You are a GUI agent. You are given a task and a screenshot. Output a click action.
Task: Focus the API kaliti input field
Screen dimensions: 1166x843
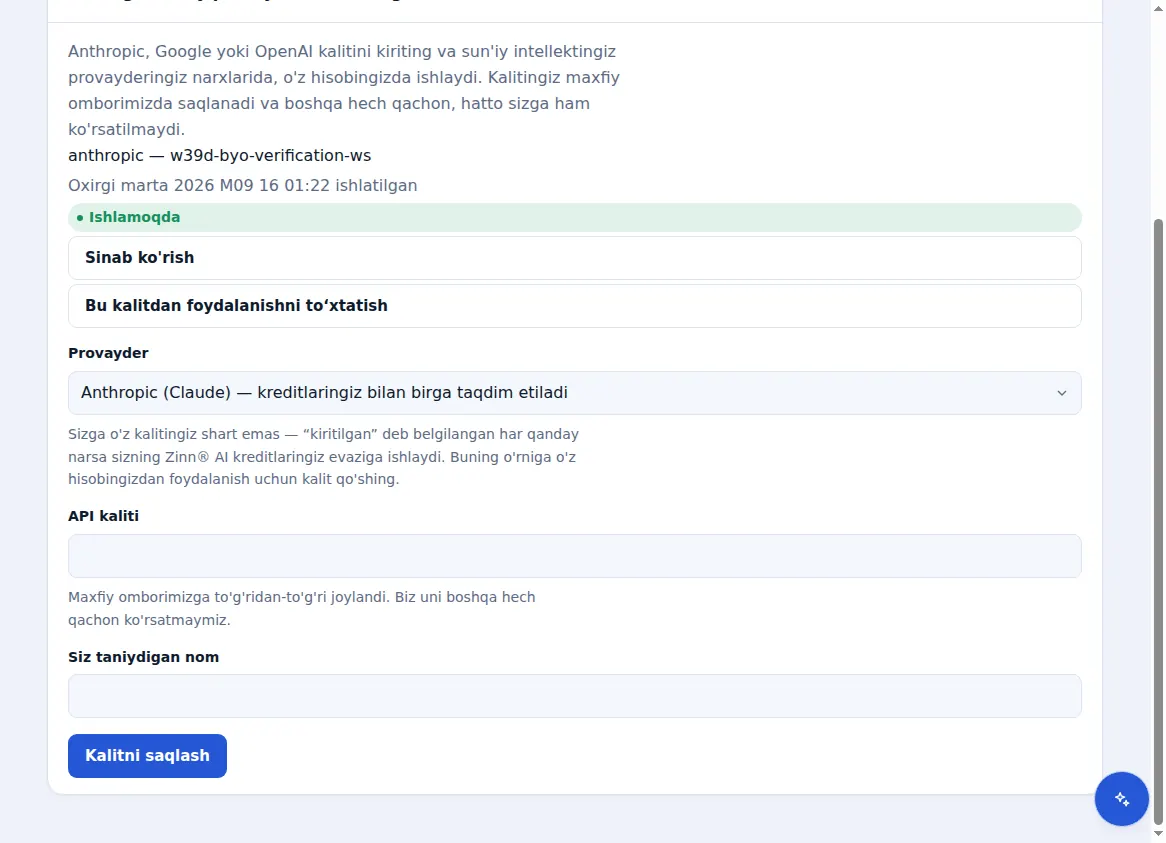[x=574, y=556]
